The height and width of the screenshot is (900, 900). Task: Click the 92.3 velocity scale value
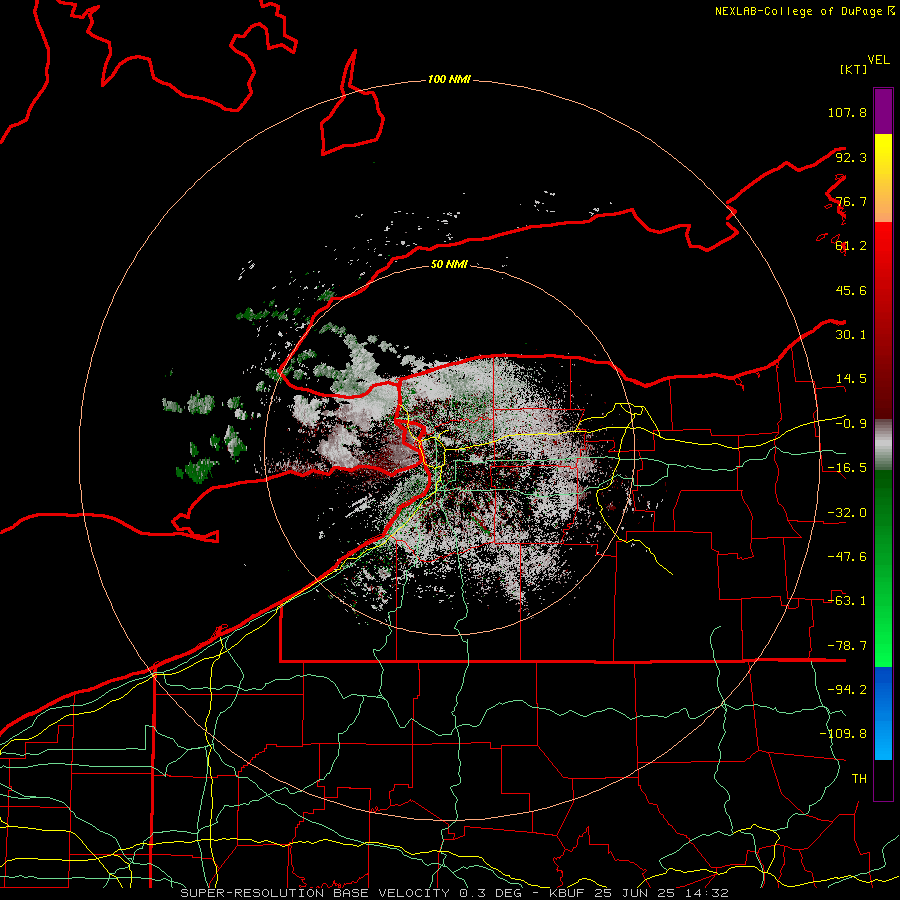pyautogui.click(x=851, y=157)
